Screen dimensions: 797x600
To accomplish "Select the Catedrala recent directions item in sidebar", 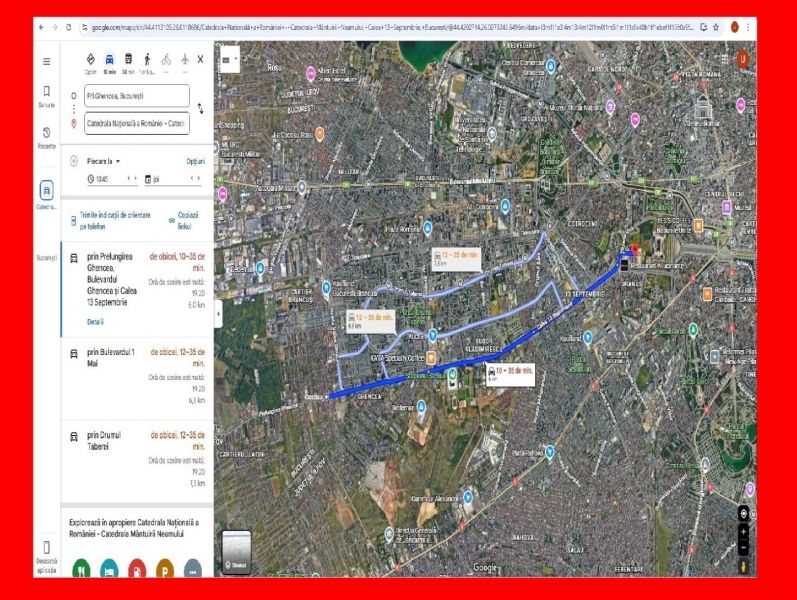I will click(x=46, y=195).
